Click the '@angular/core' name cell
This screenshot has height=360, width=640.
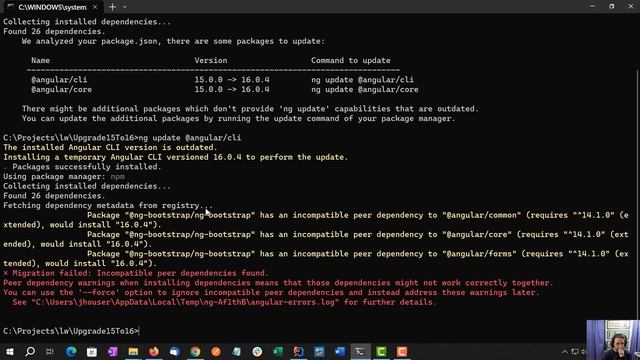coord(62,89)
